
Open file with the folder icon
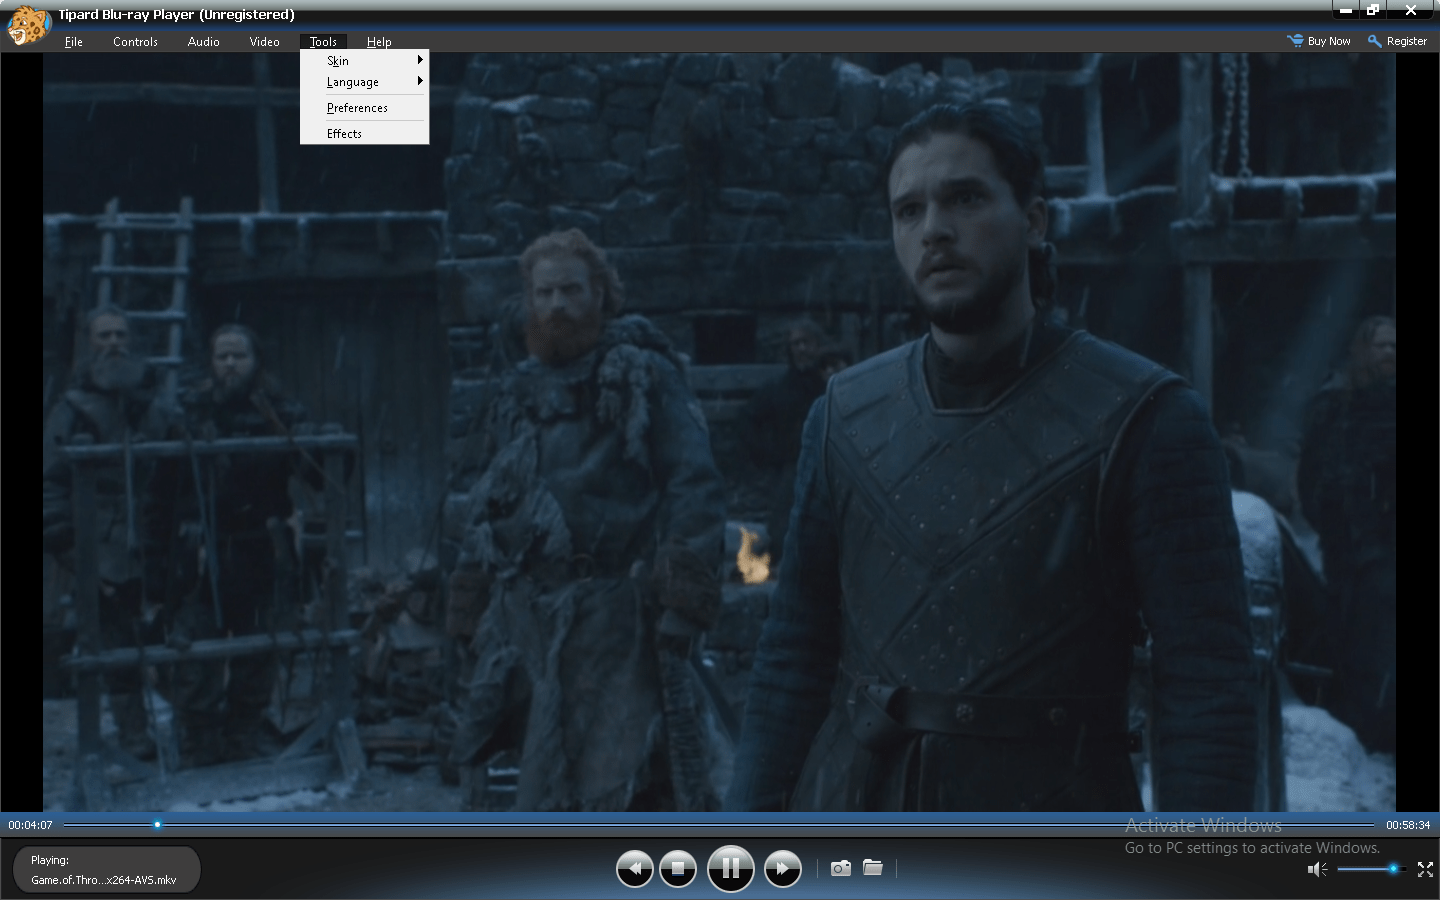coord(873,867)
